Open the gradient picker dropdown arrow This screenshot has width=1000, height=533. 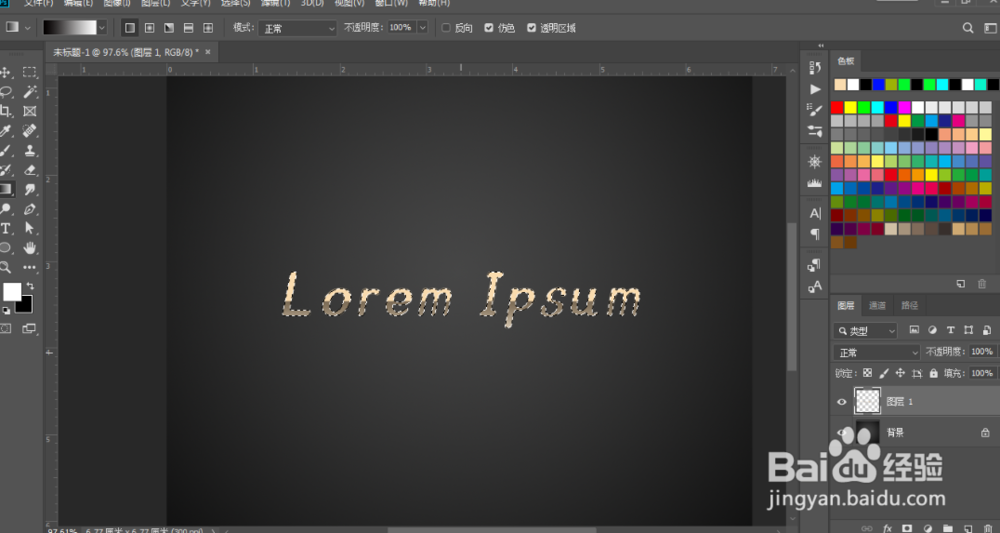pos(101,28)
